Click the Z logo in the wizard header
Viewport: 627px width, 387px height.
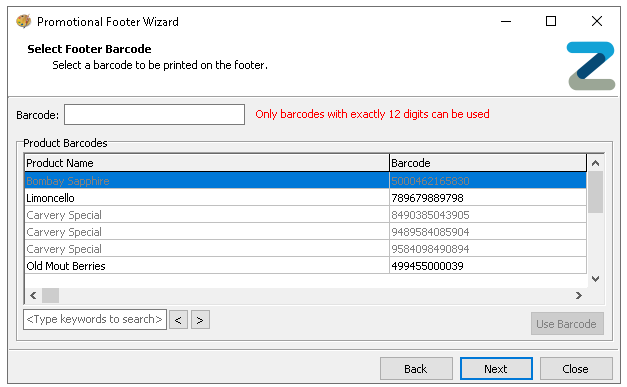pos(591,66)
